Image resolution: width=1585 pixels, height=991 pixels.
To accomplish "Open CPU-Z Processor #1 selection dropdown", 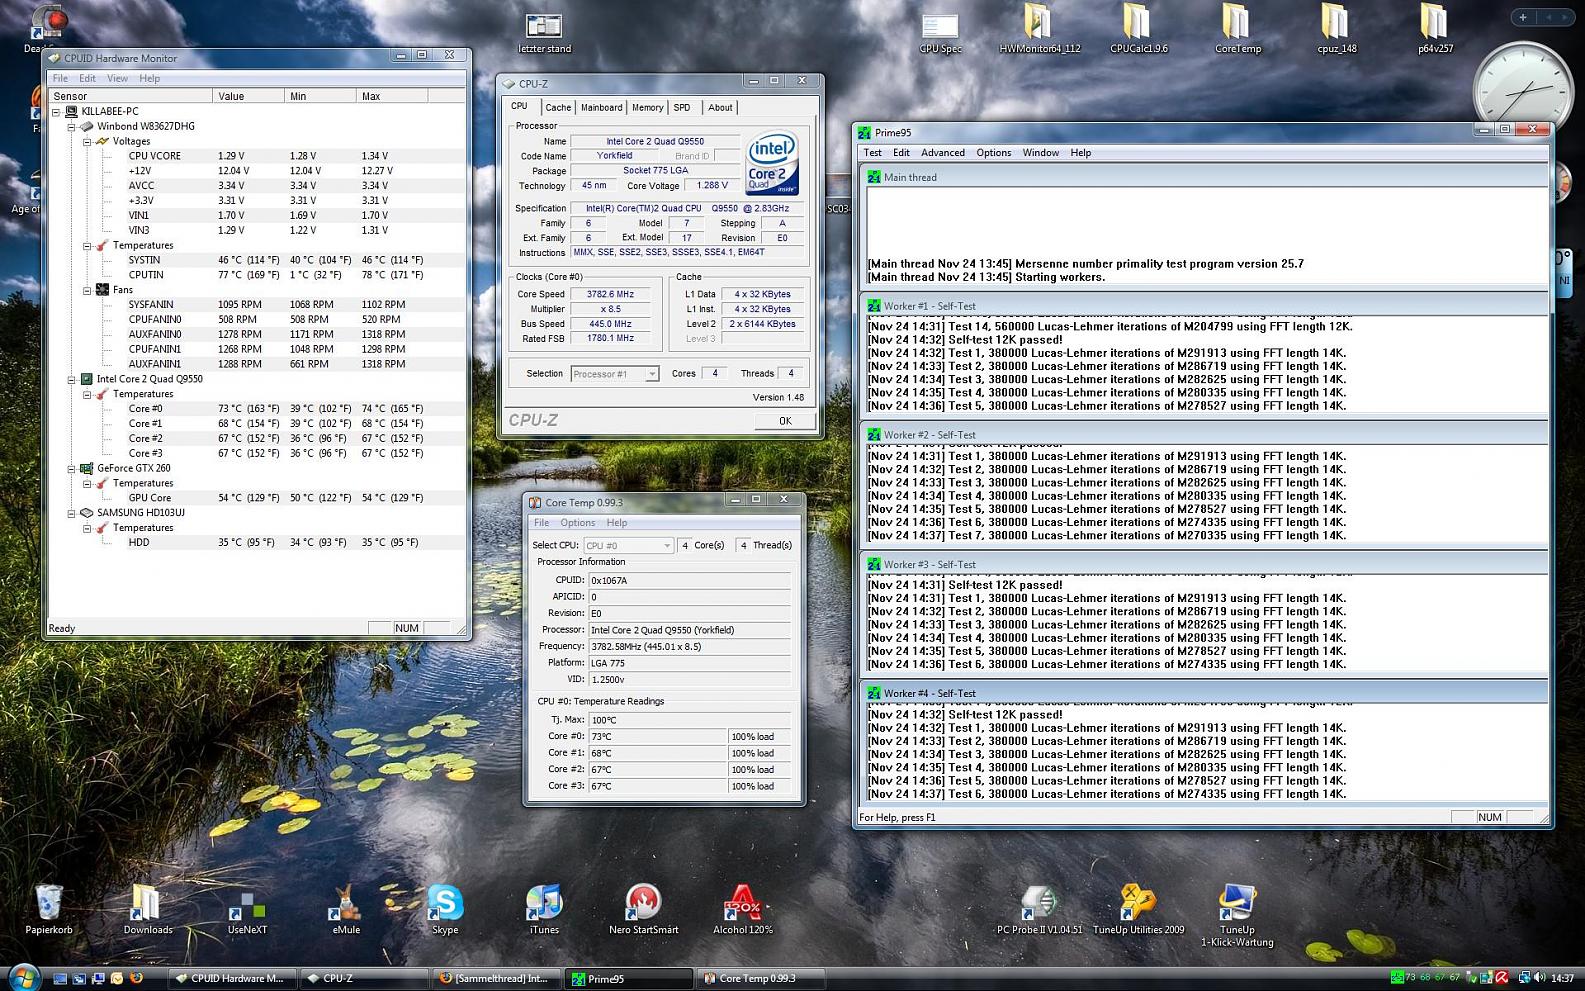I will (x=651, y=374).
